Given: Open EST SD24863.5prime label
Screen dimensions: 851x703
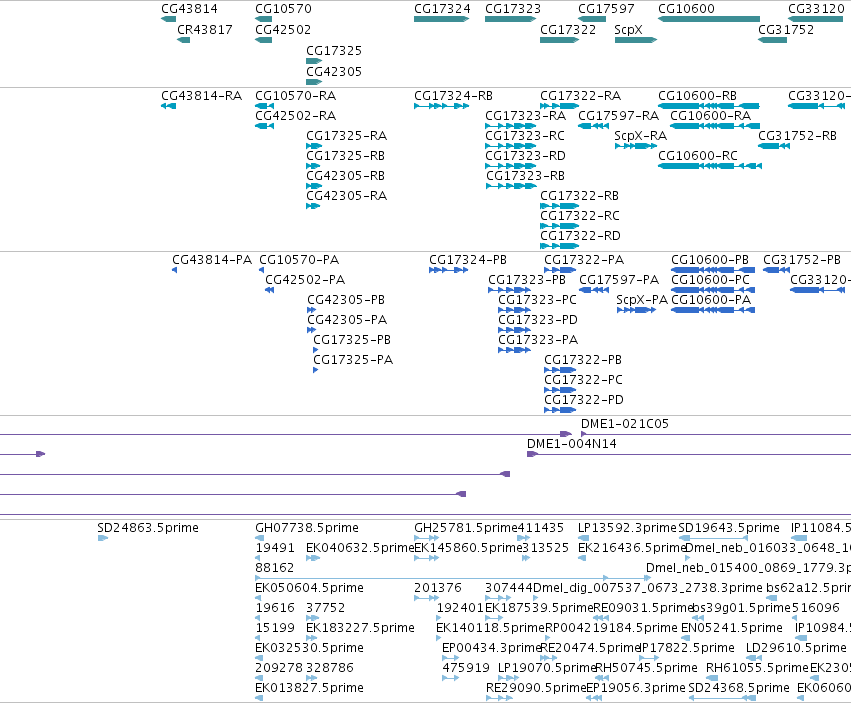Looking at the screenshot, I should click(148, 528).
